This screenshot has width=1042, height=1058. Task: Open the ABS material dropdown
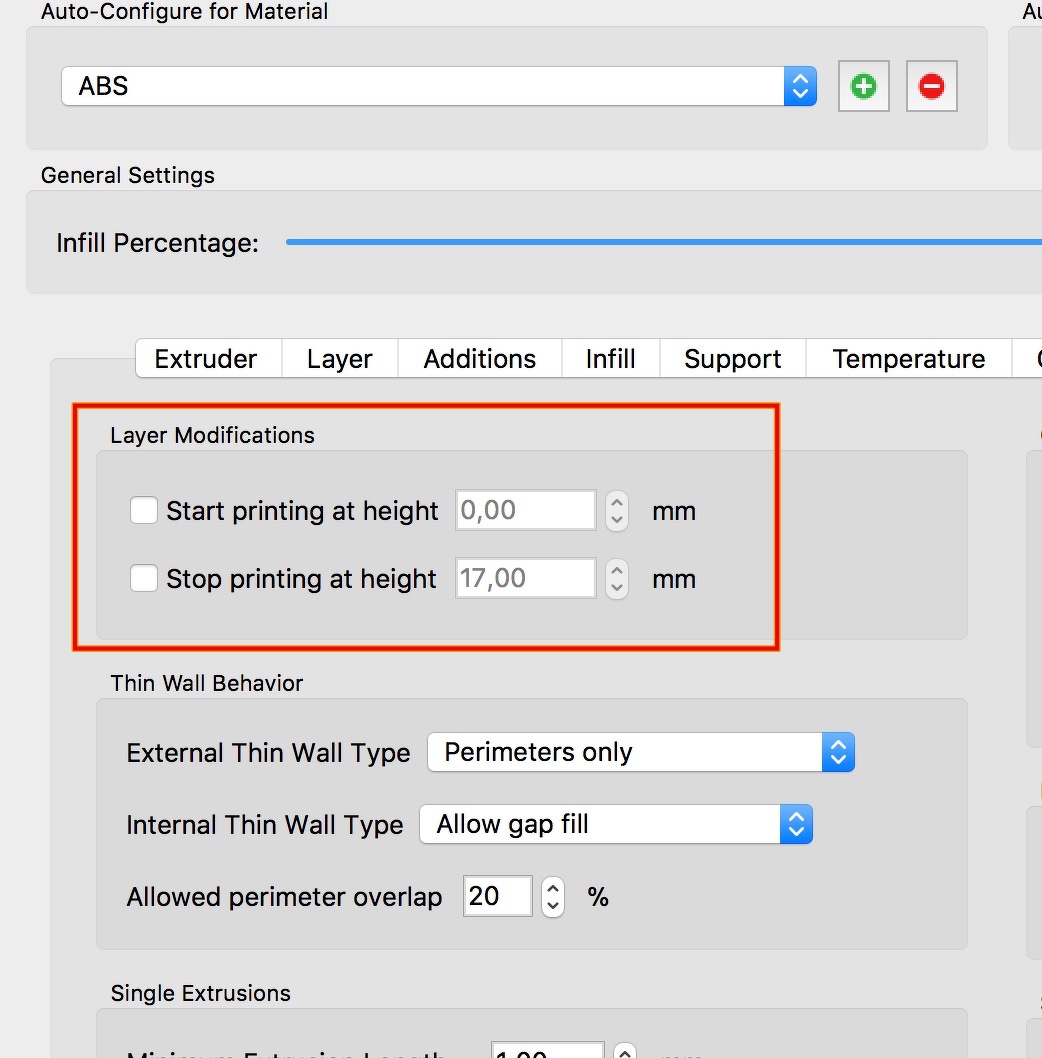pos(438,86)
